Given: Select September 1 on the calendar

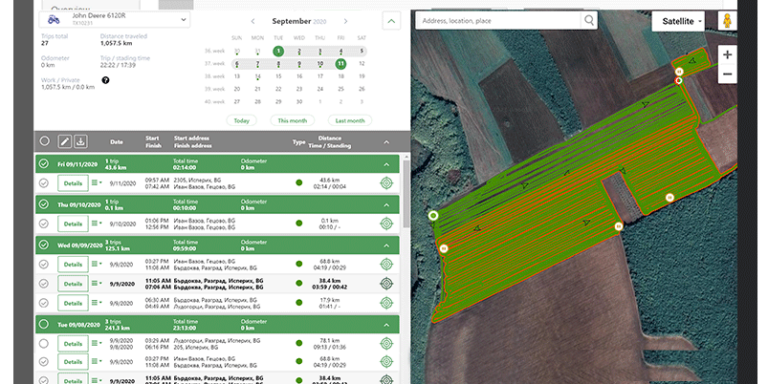Looking at the screenshot, I should click(278, 51).
